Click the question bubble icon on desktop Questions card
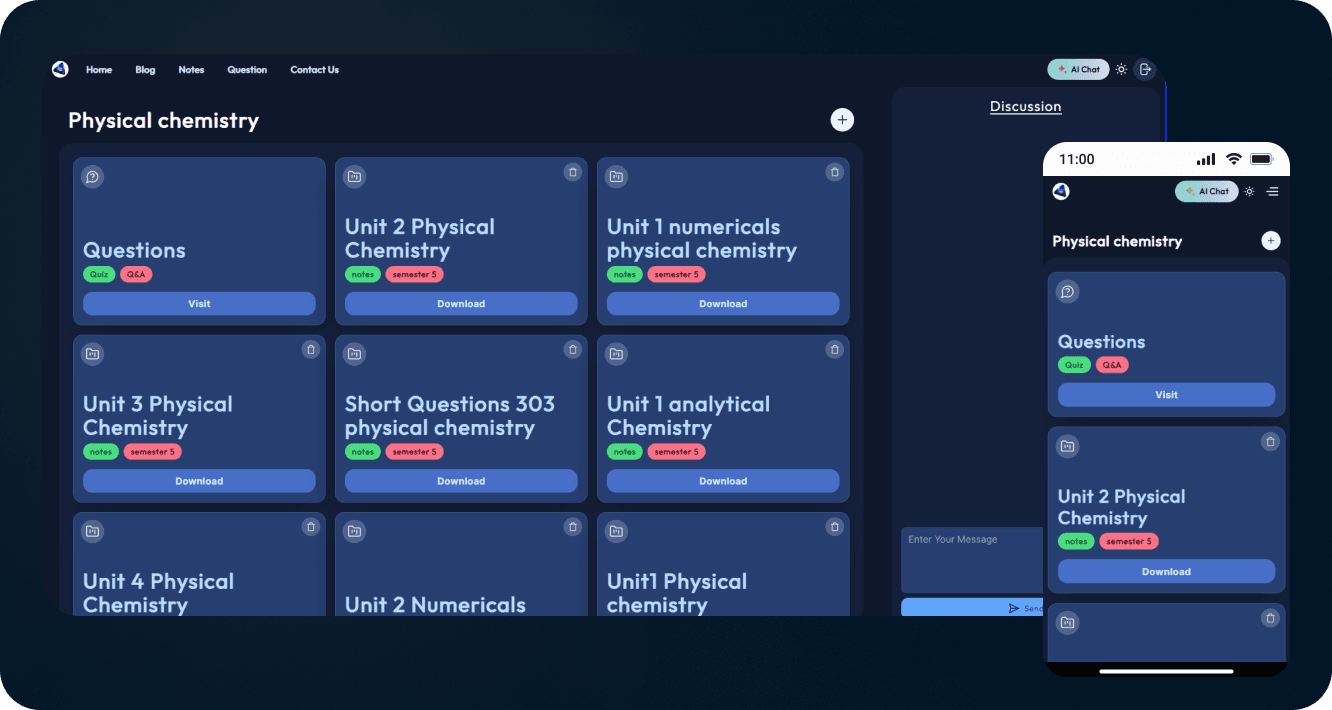1332x710 pixels. [92, 177]
